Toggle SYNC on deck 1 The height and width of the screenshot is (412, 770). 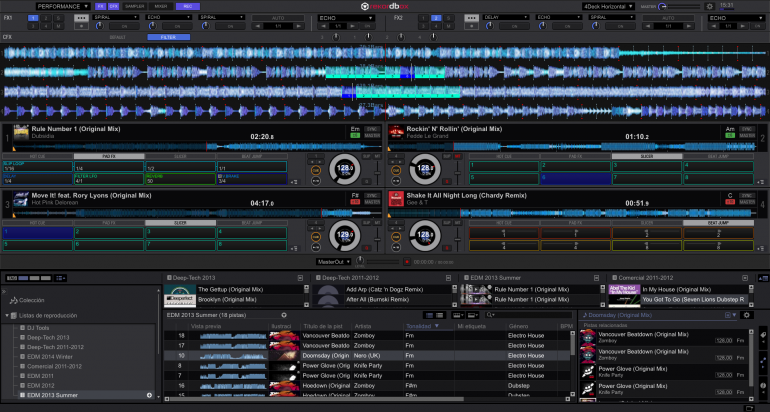(x=372, y=128)
